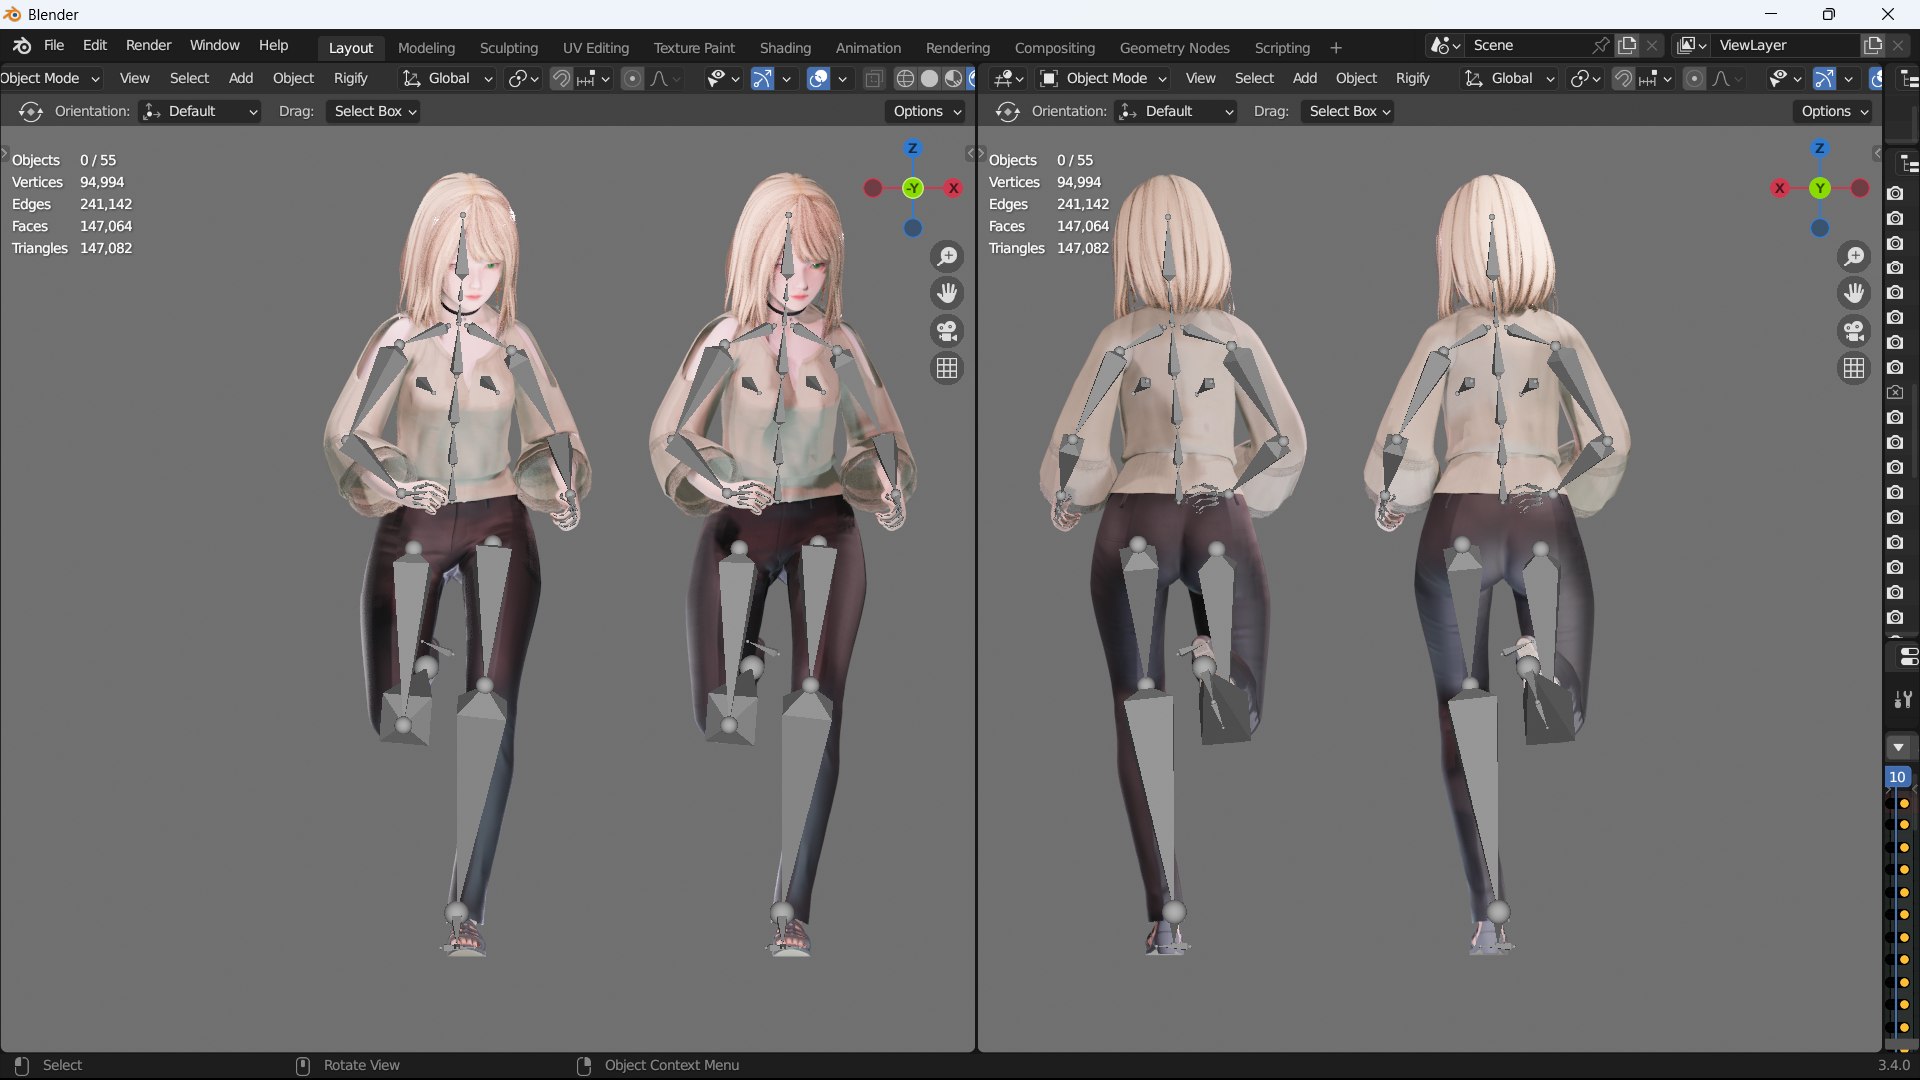The image size is (1920, 1080).
Task: Toggle camera view in left viewport
Action: click(947, 331)
